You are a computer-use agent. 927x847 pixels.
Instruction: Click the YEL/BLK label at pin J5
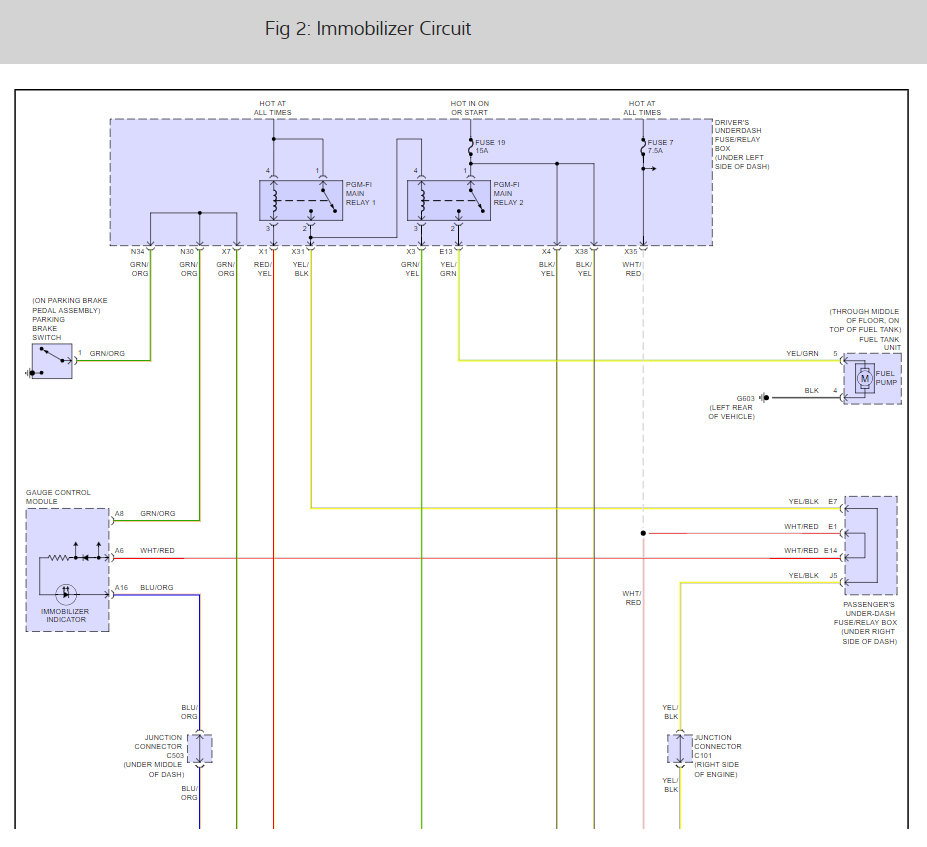[803, 575]
